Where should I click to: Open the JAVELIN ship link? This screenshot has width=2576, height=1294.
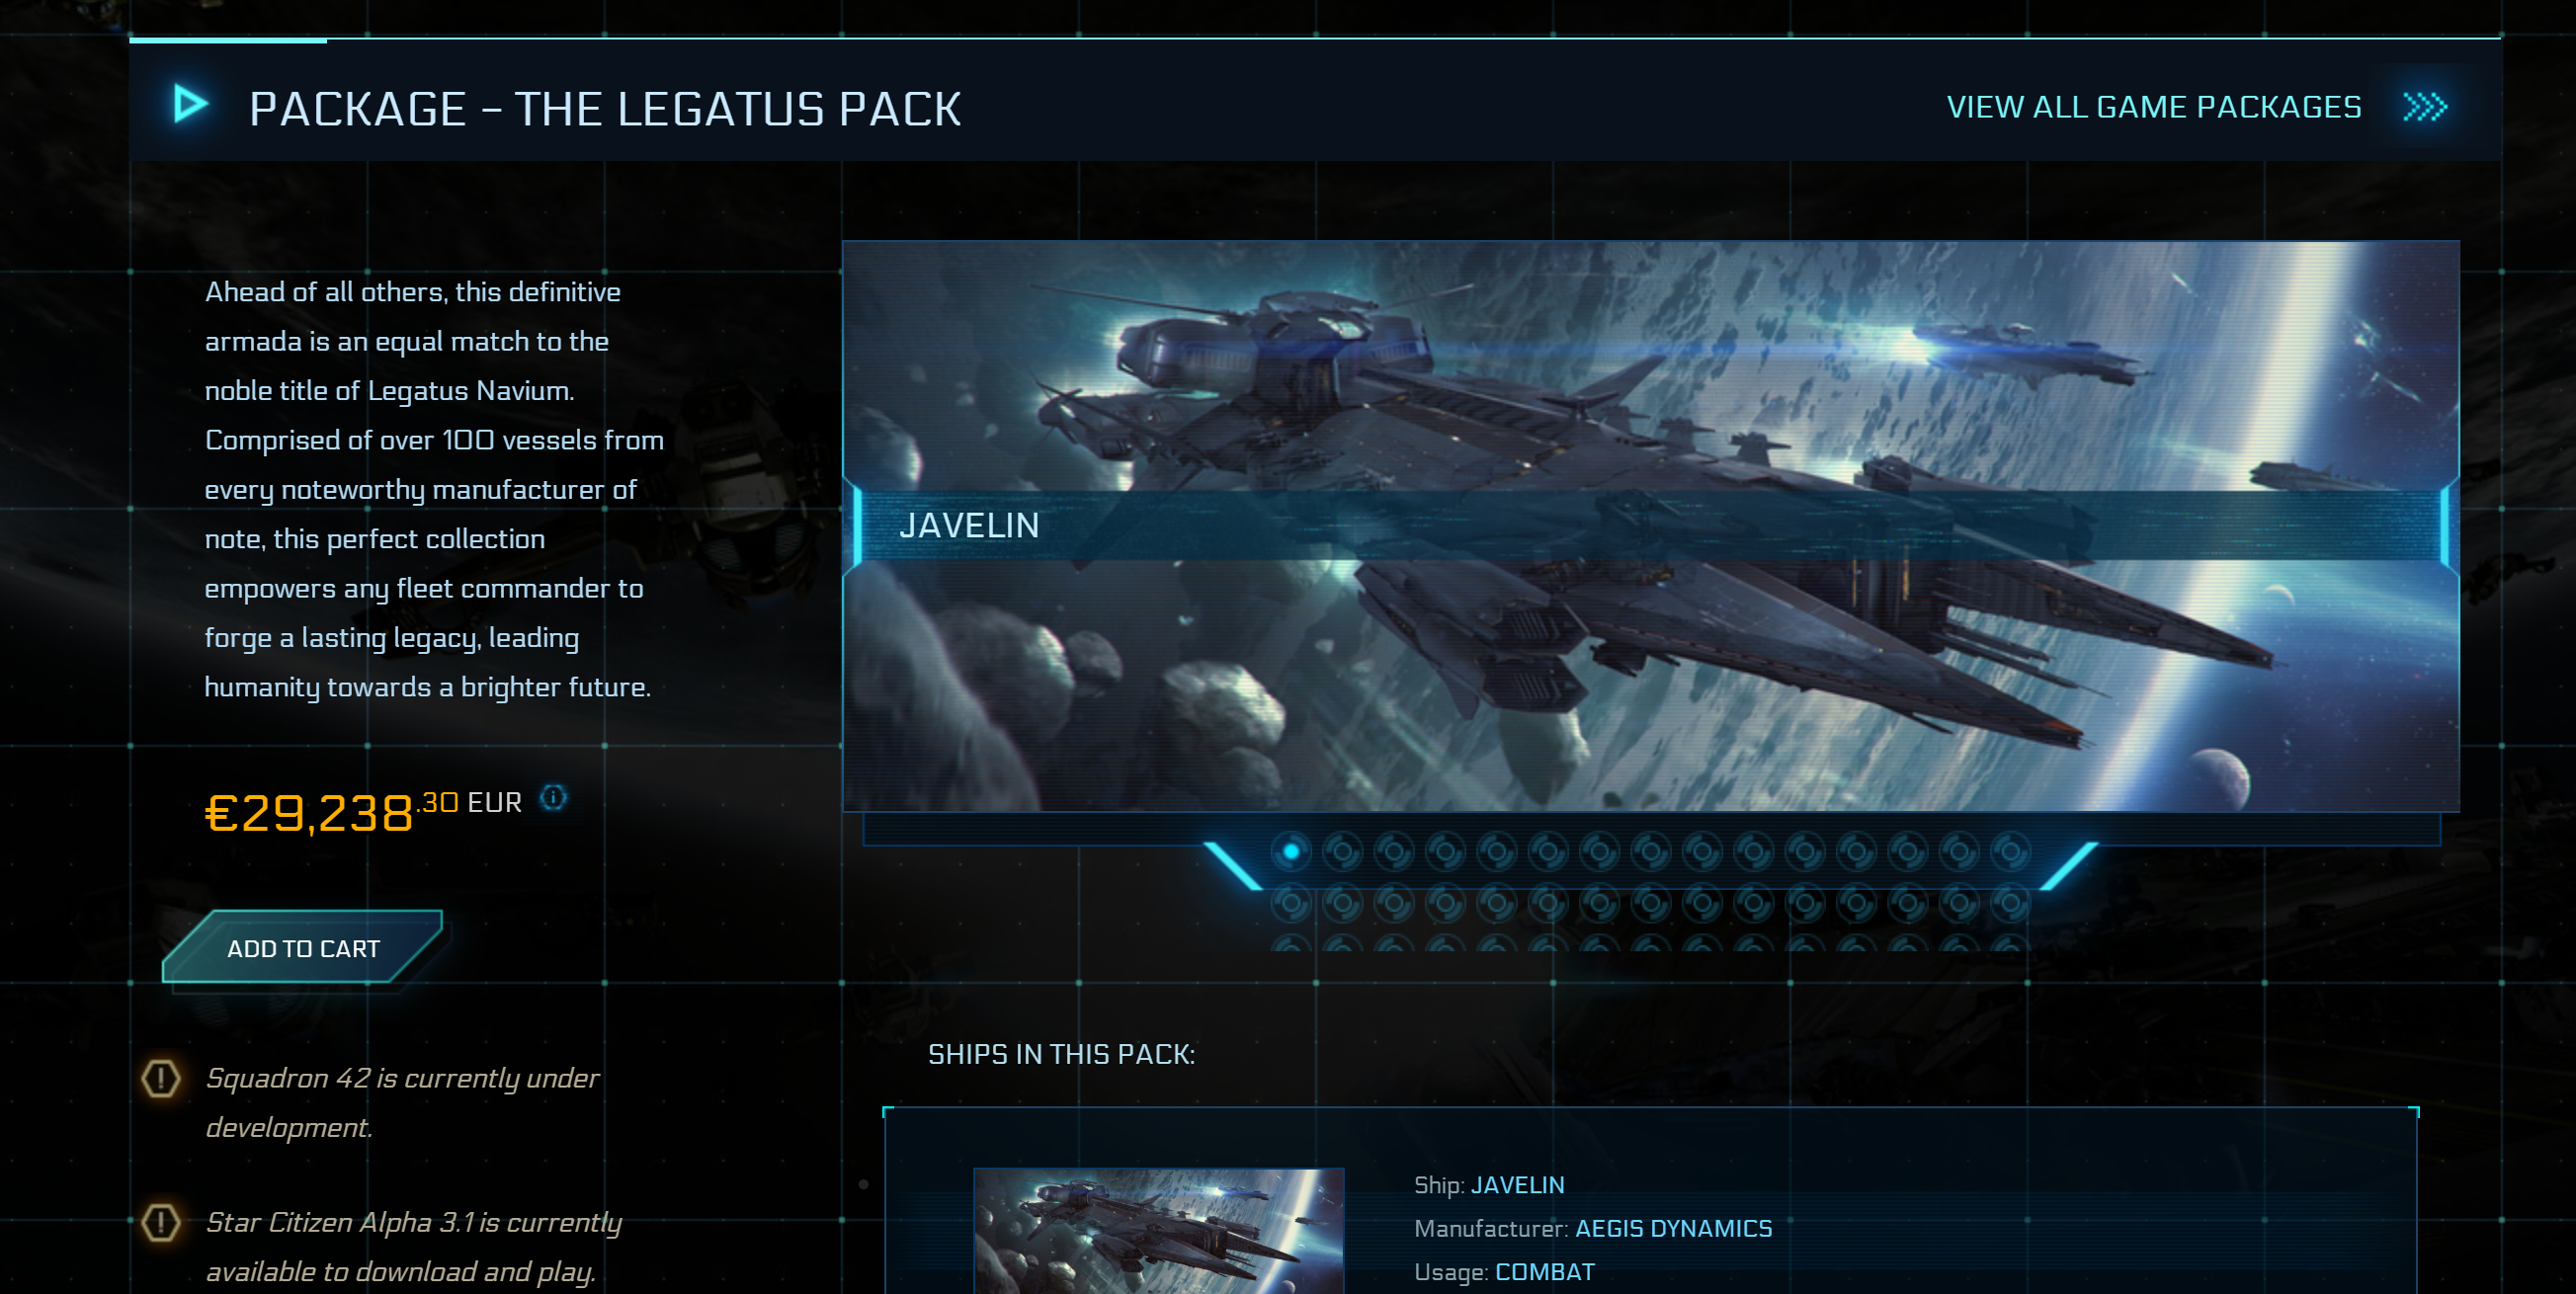pyautogui.click(x=1517, y=1185)
